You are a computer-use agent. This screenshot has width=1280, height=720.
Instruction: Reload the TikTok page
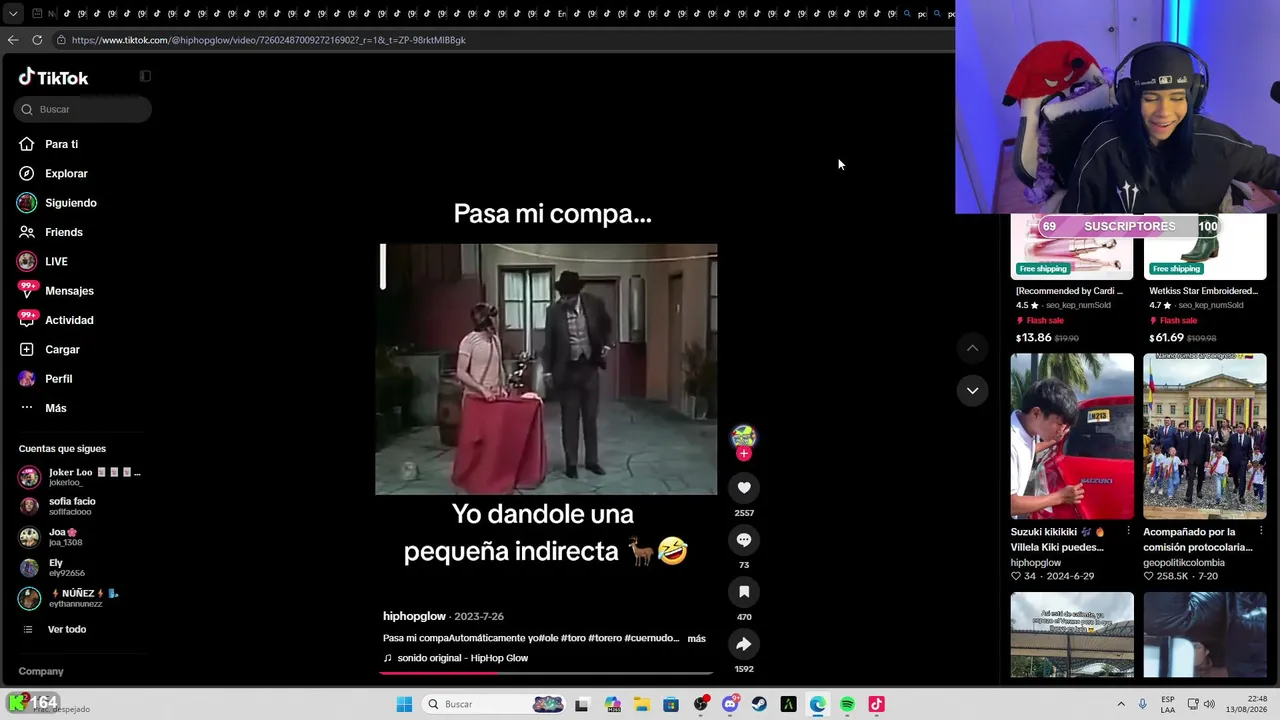[x=37, y=40]
